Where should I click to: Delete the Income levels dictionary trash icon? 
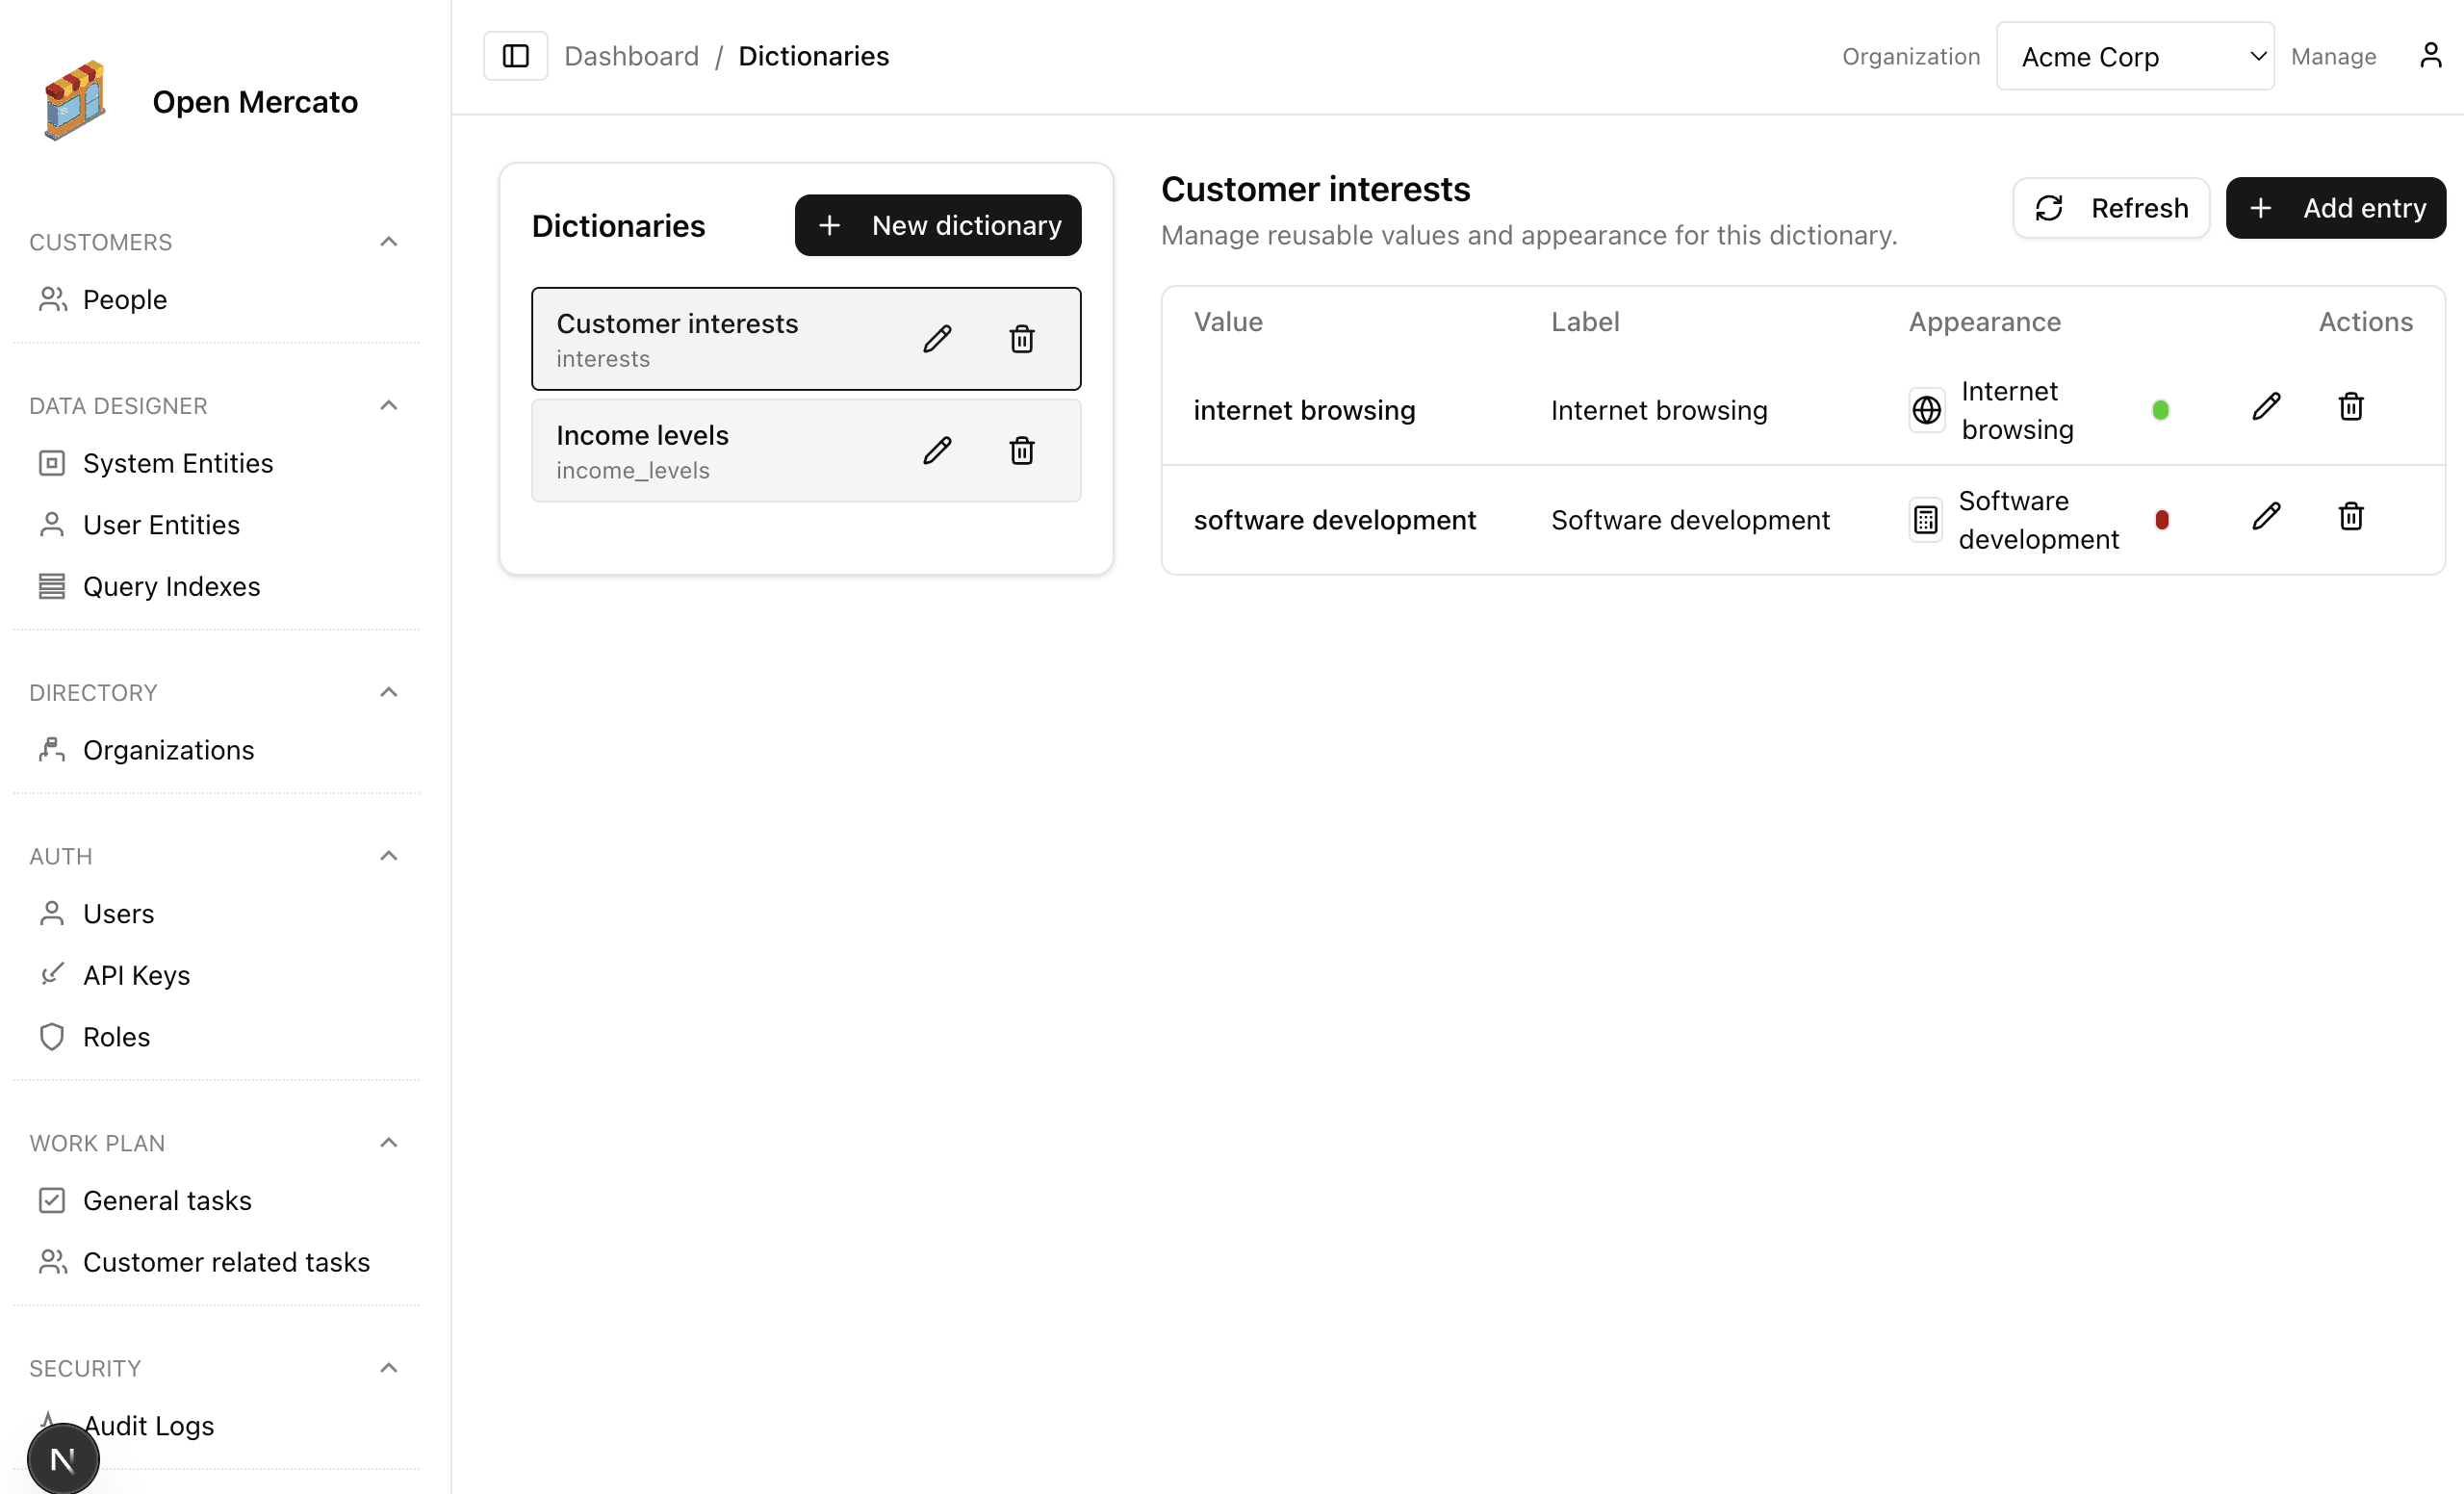pos(1021,450)
